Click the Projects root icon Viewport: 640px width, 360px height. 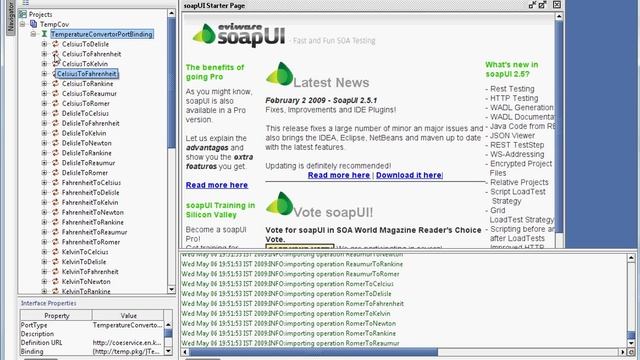point(23,14)
